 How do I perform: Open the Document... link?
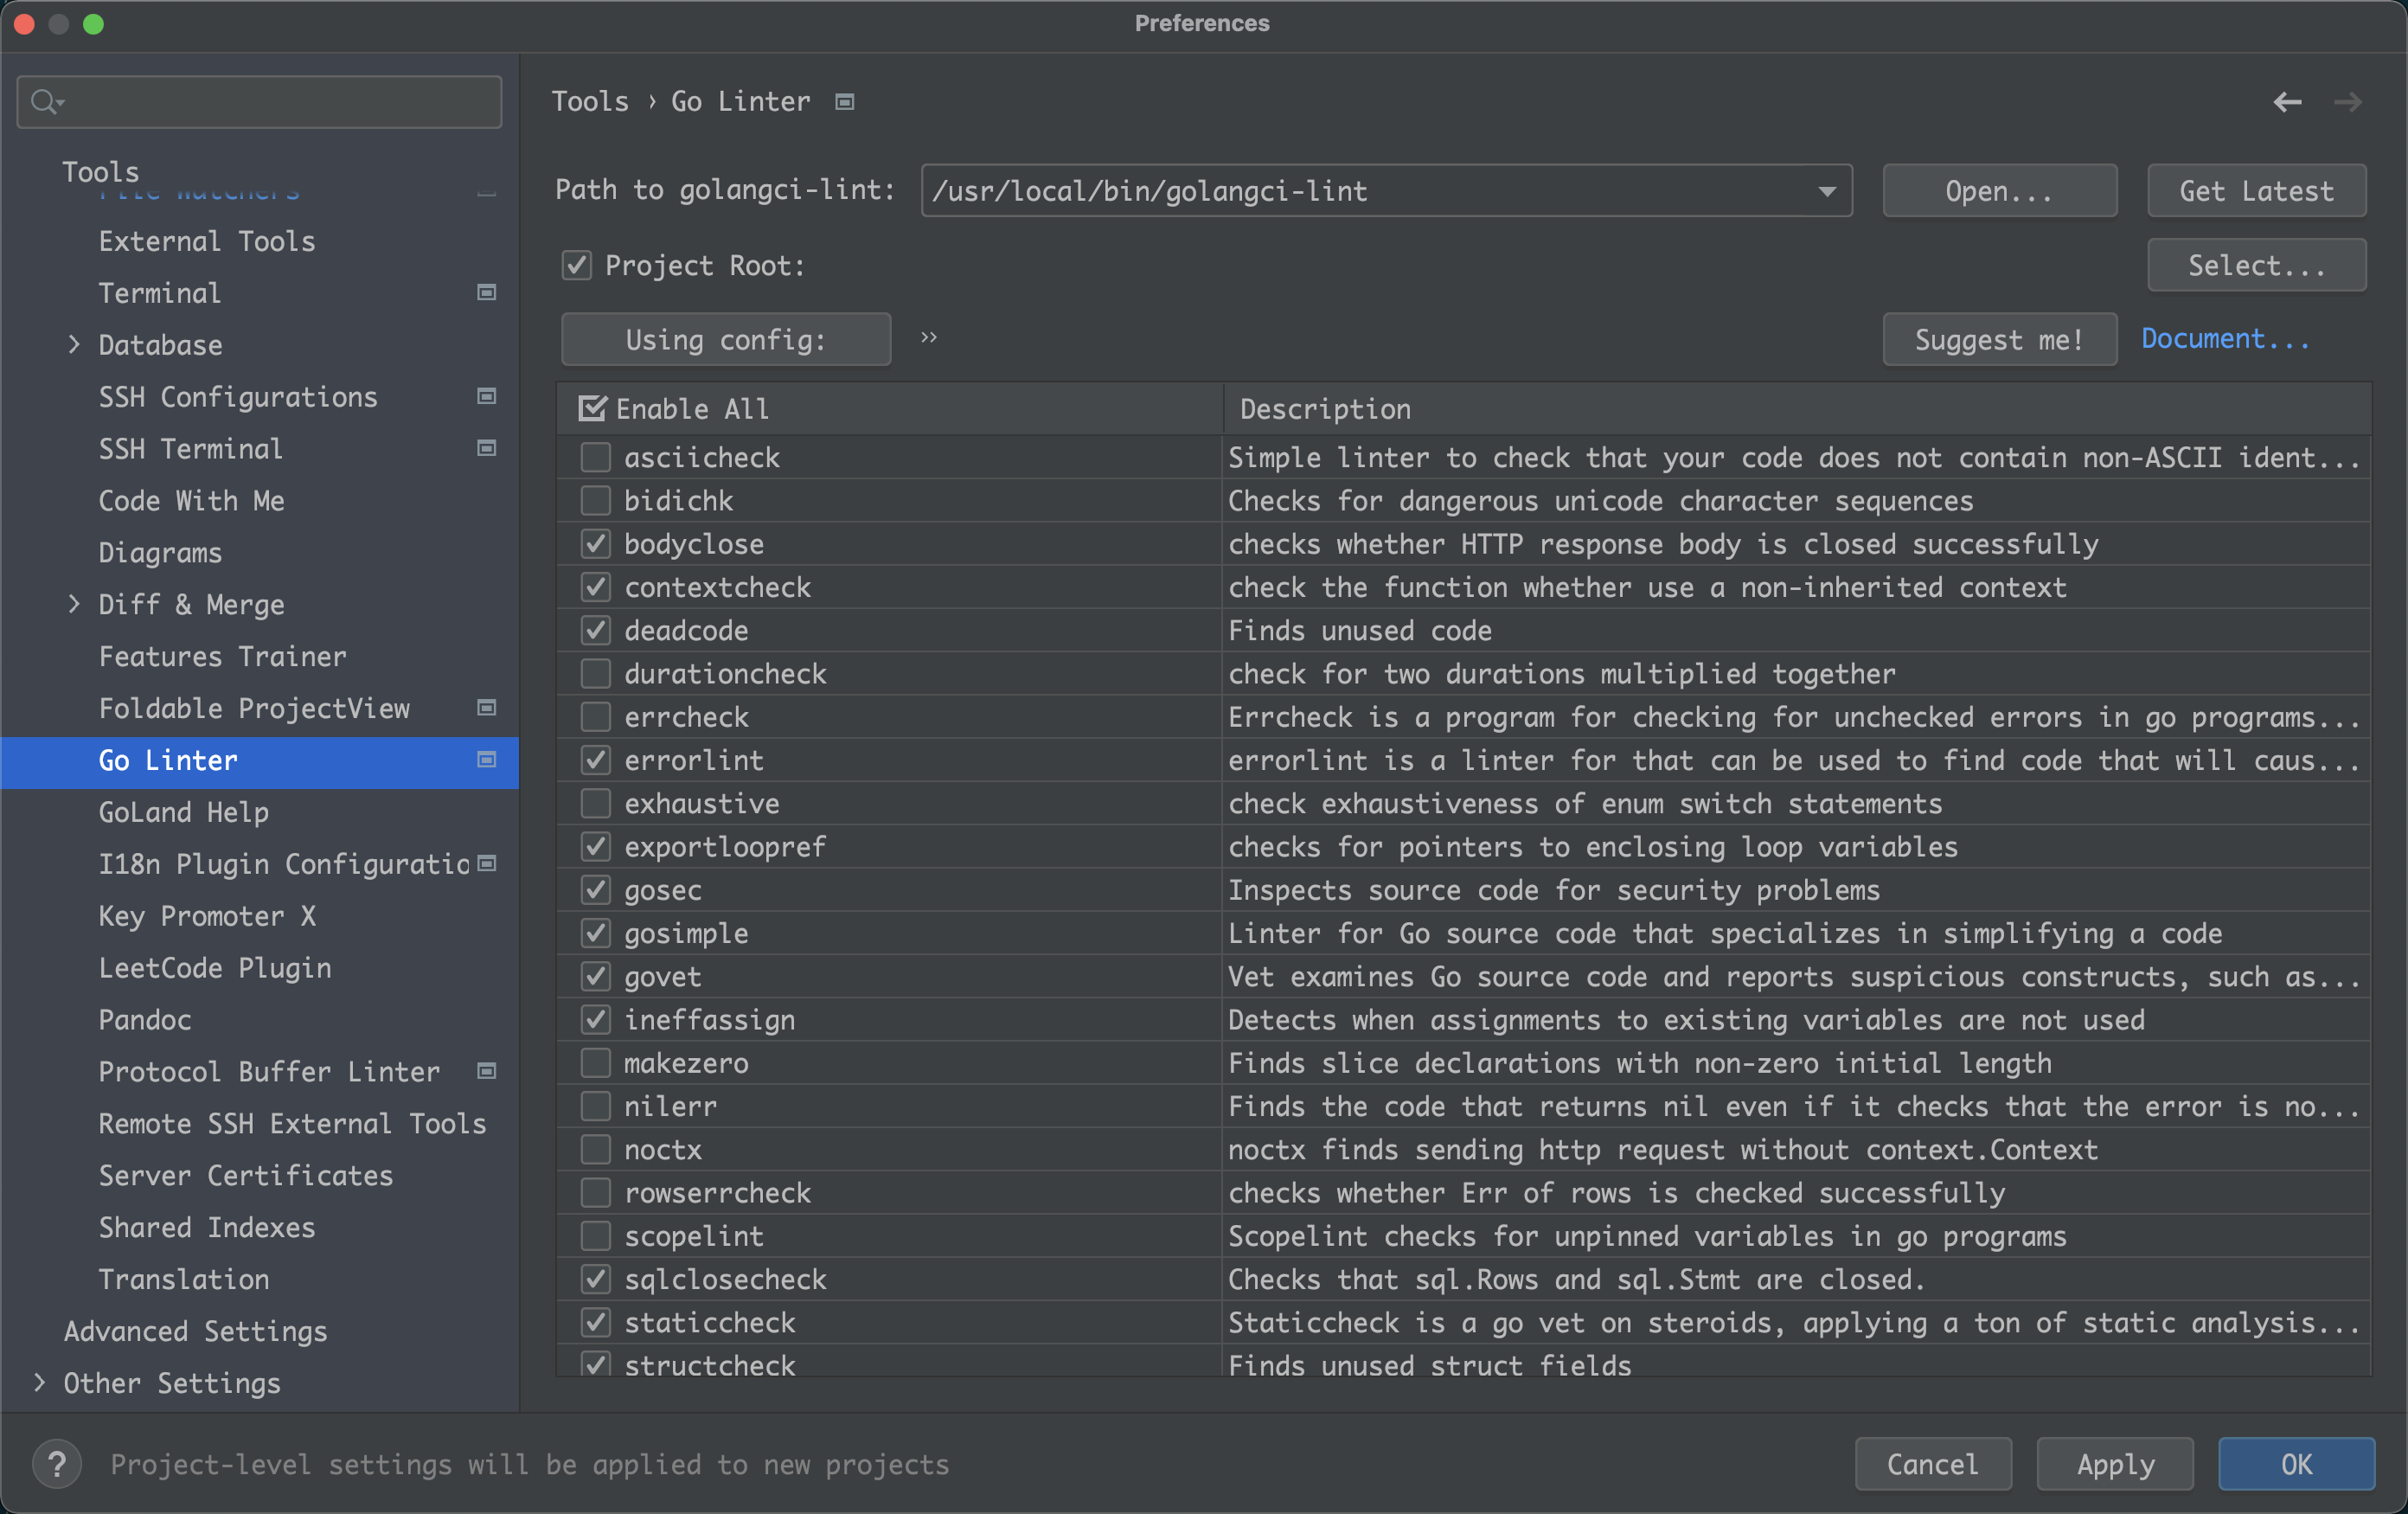(2225, 339)
